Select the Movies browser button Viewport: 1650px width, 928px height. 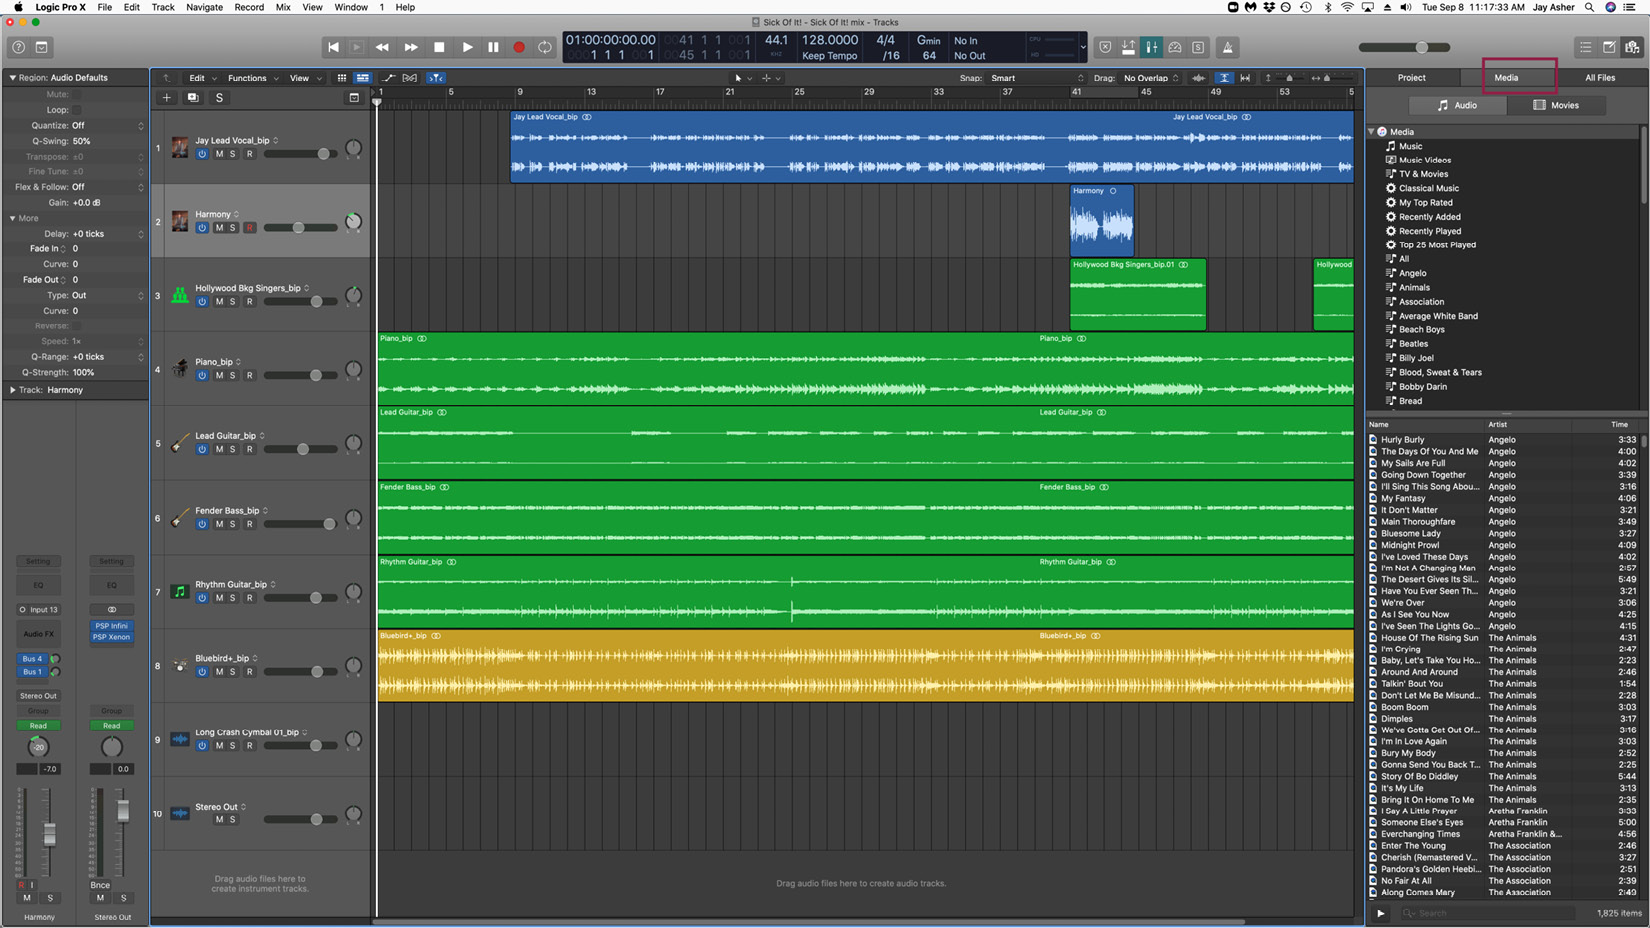1556,105
